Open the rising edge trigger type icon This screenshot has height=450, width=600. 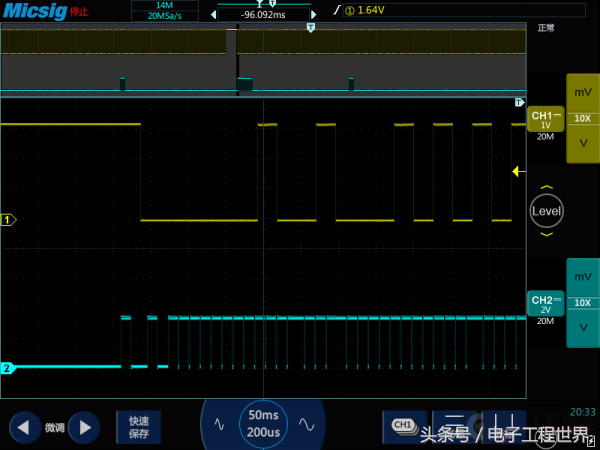click(x=337, y=10)
